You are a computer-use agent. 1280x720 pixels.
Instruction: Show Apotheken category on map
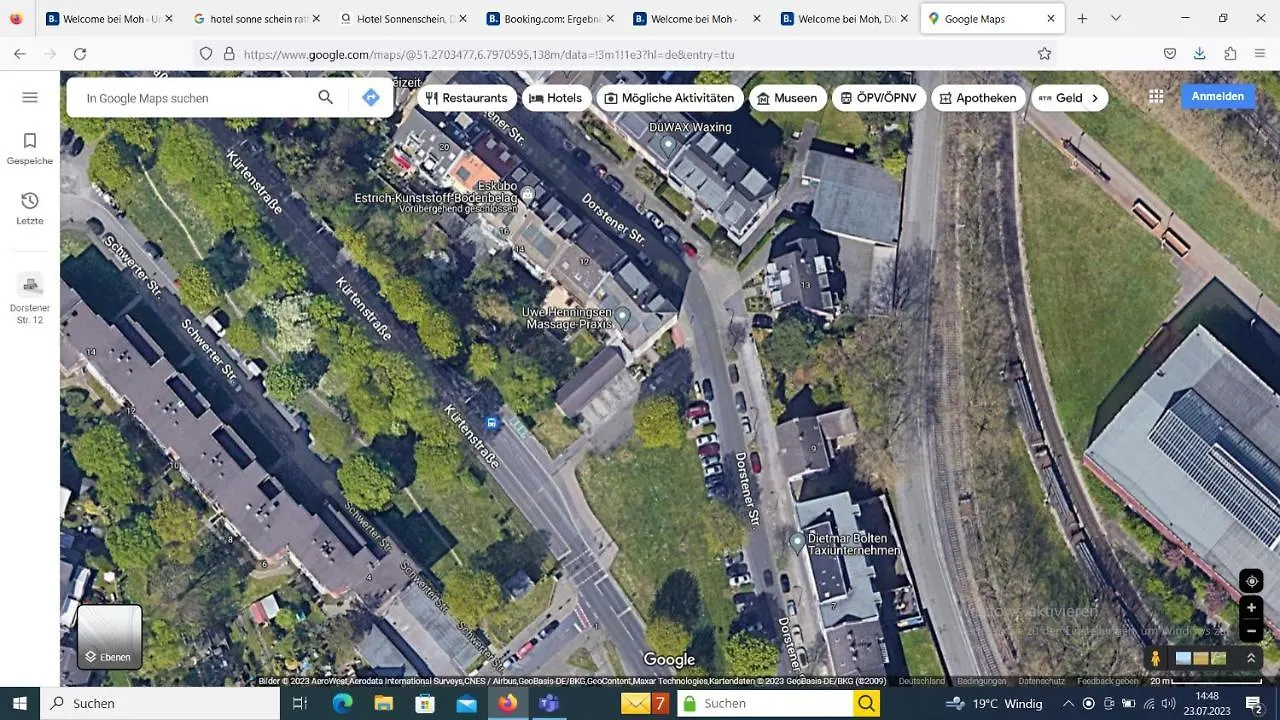(x=978, y=98)
